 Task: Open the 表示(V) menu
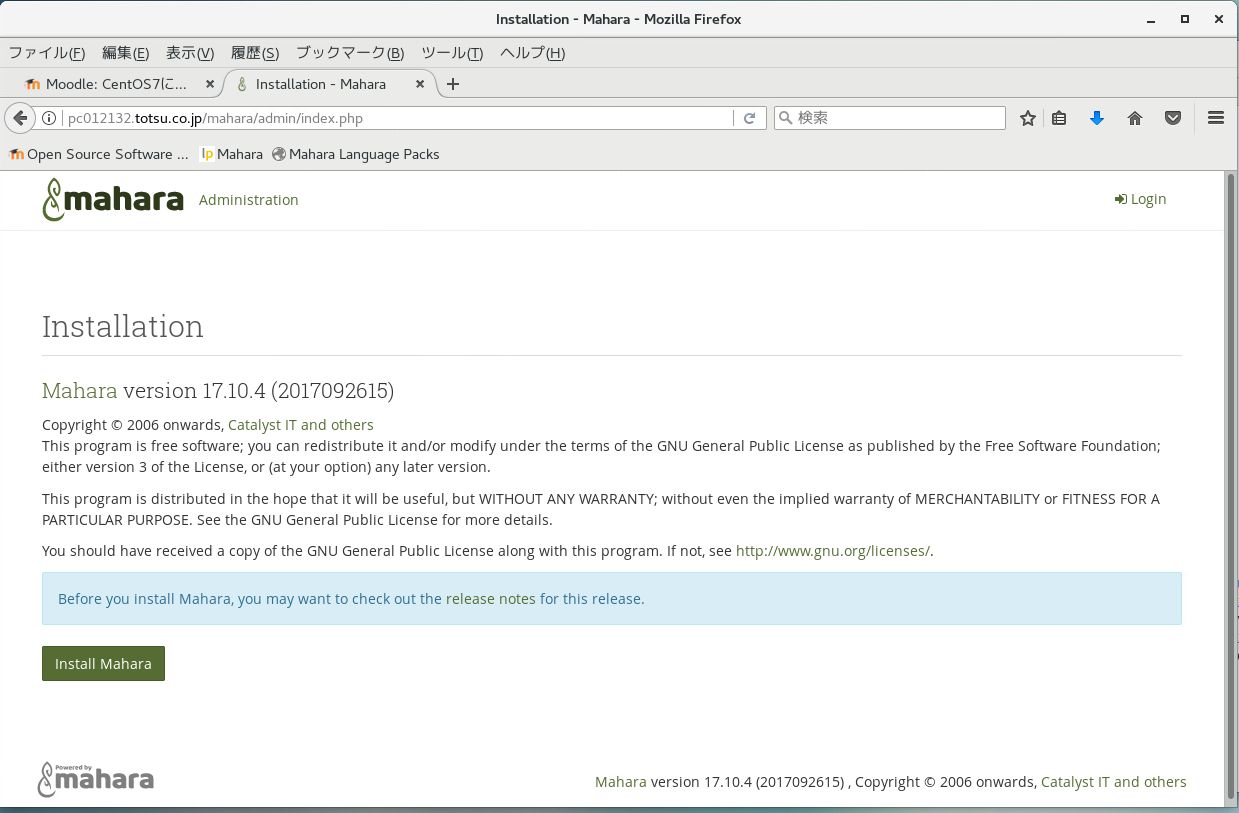click(x=190, y=53)
